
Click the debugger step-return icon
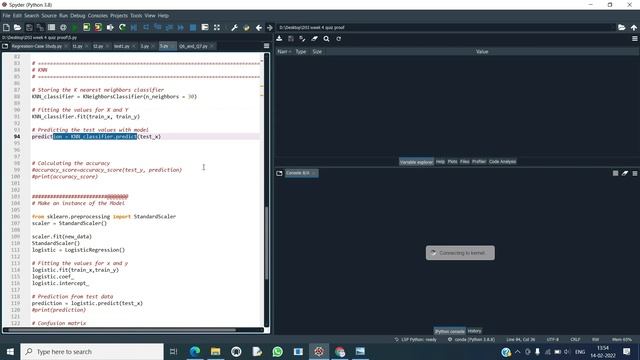point(169,27)
